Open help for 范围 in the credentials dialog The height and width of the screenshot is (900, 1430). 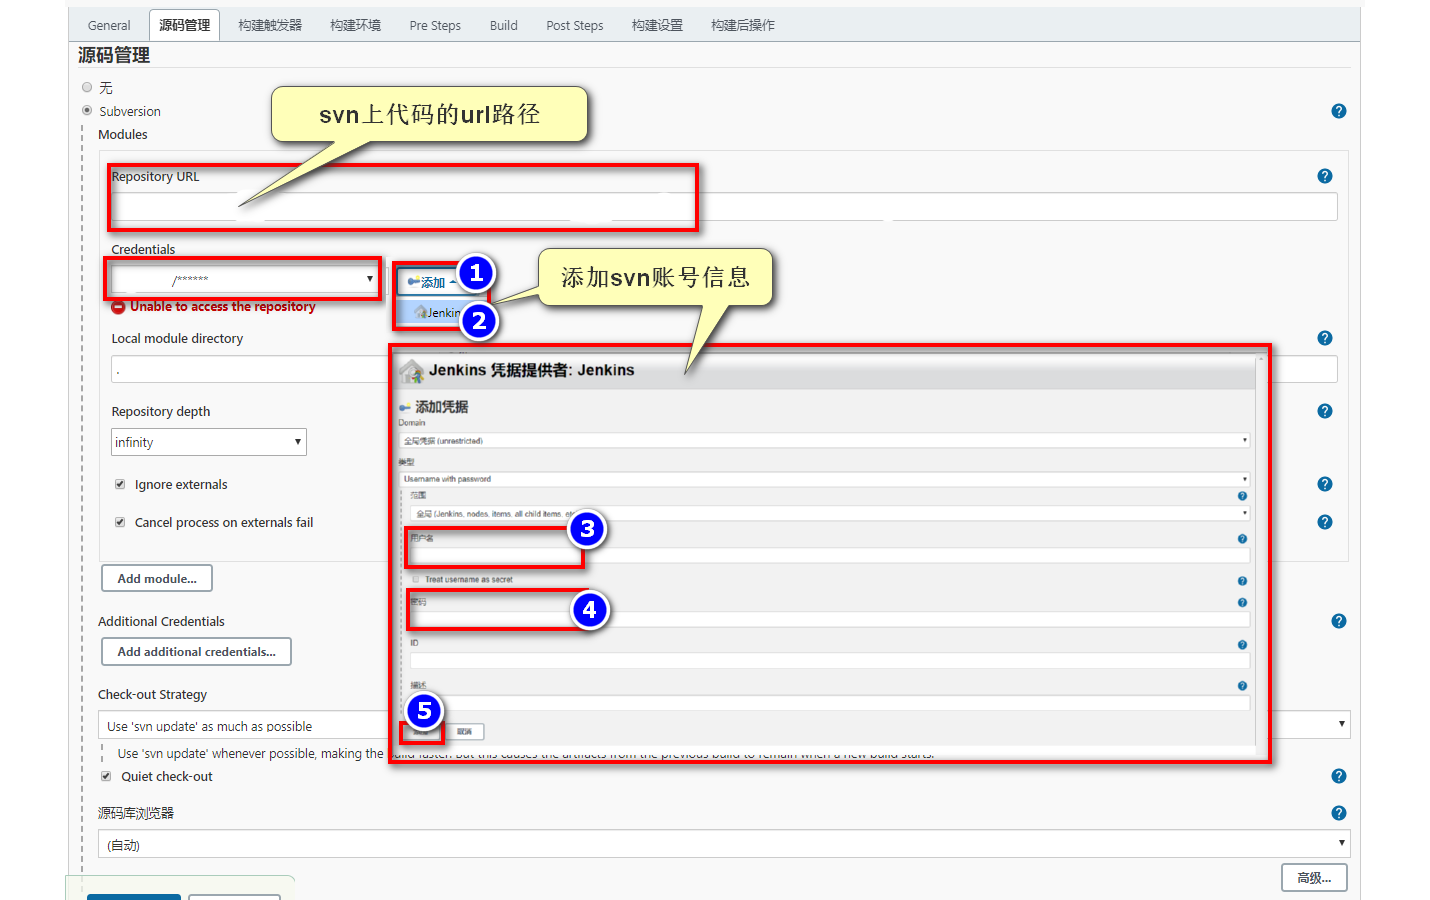[x=1242, y=496]
